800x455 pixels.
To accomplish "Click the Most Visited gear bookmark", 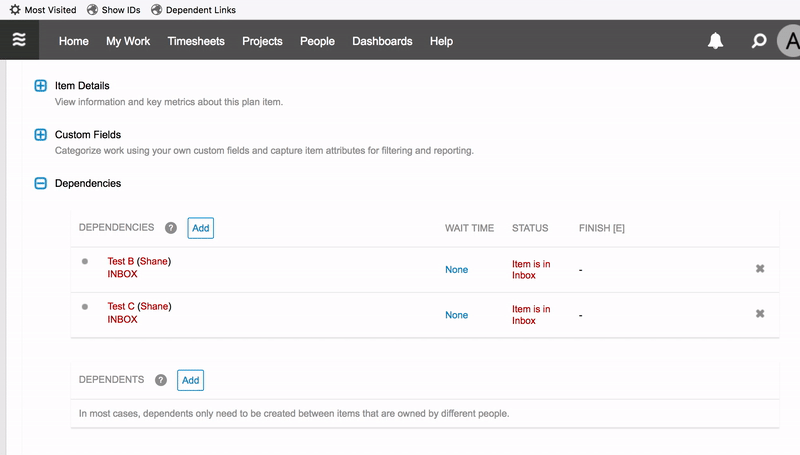I will [x=43, y=10].
